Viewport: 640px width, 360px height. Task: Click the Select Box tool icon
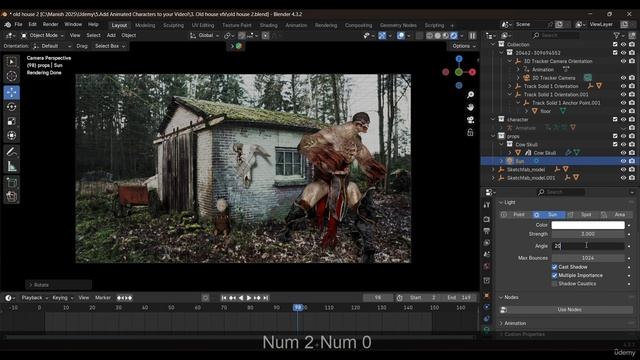(11, 62)
